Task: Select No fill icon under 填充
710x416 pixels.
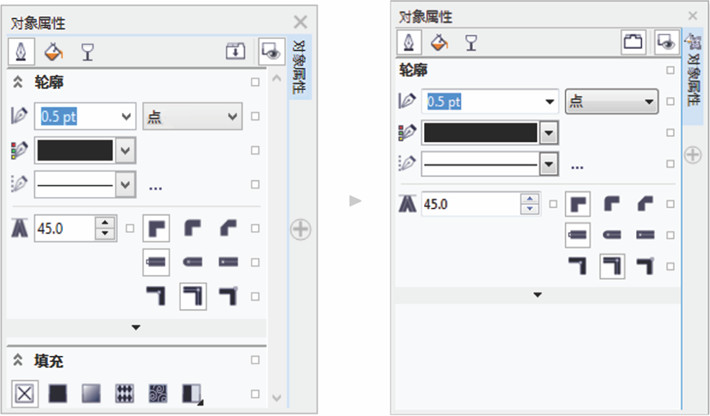Action: [x=24, y=393]
